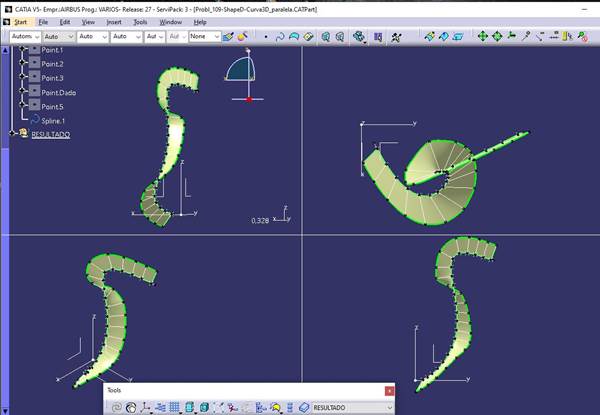Click the RESULTADO geometrical set icon
Screen dimensions: 600x415
[x=23, y=134]
